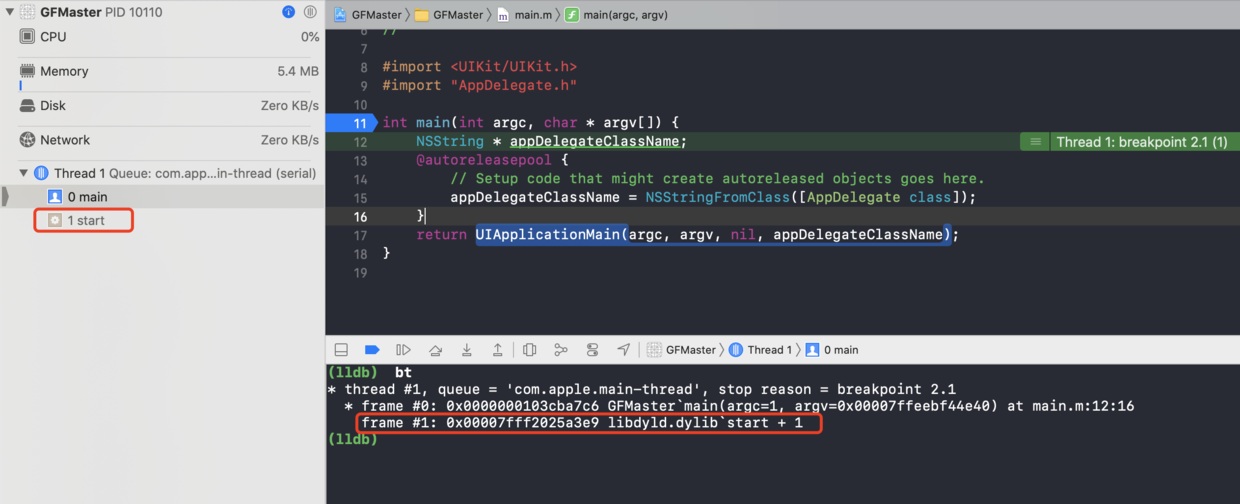This screenshot has height=504, width=1240.
Task: Click the Step Over icon
Action: tap(435, 350)
